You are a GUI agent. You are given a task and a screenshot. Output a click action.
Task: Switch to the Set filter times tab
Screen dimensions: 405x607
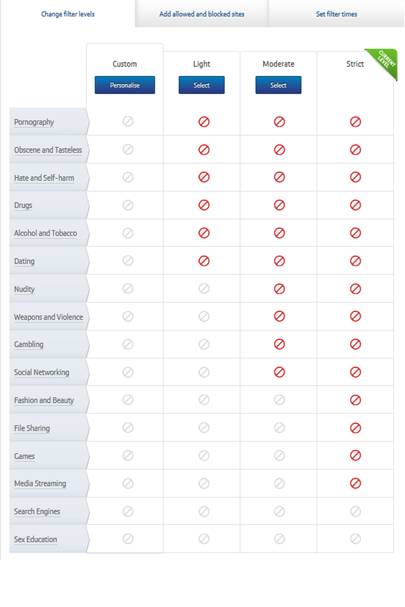(x=336, y=14)
